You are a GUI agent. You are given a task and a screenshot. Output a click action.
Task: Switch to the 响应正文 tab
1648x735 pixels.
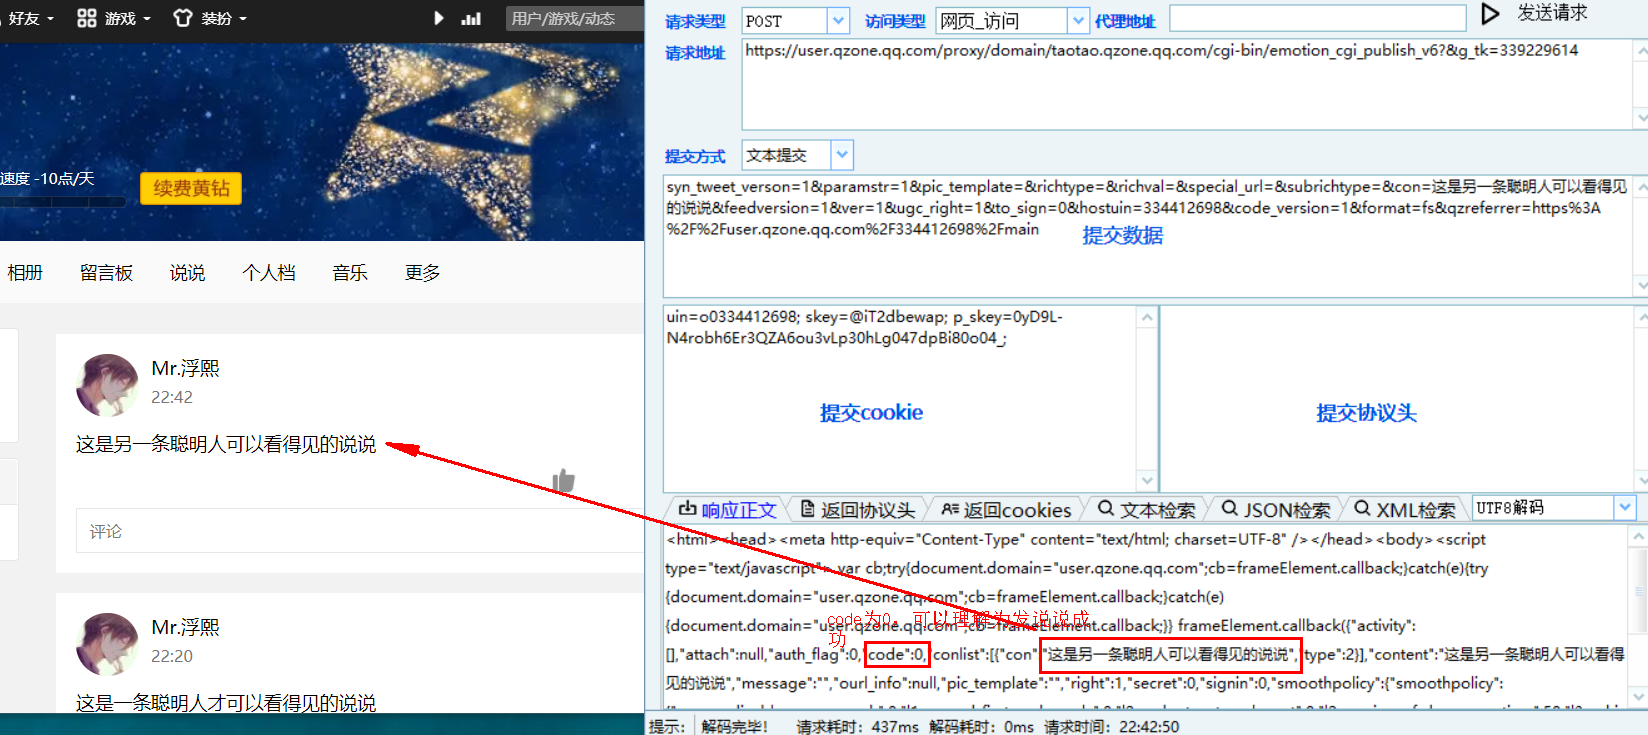click(727, 510)
